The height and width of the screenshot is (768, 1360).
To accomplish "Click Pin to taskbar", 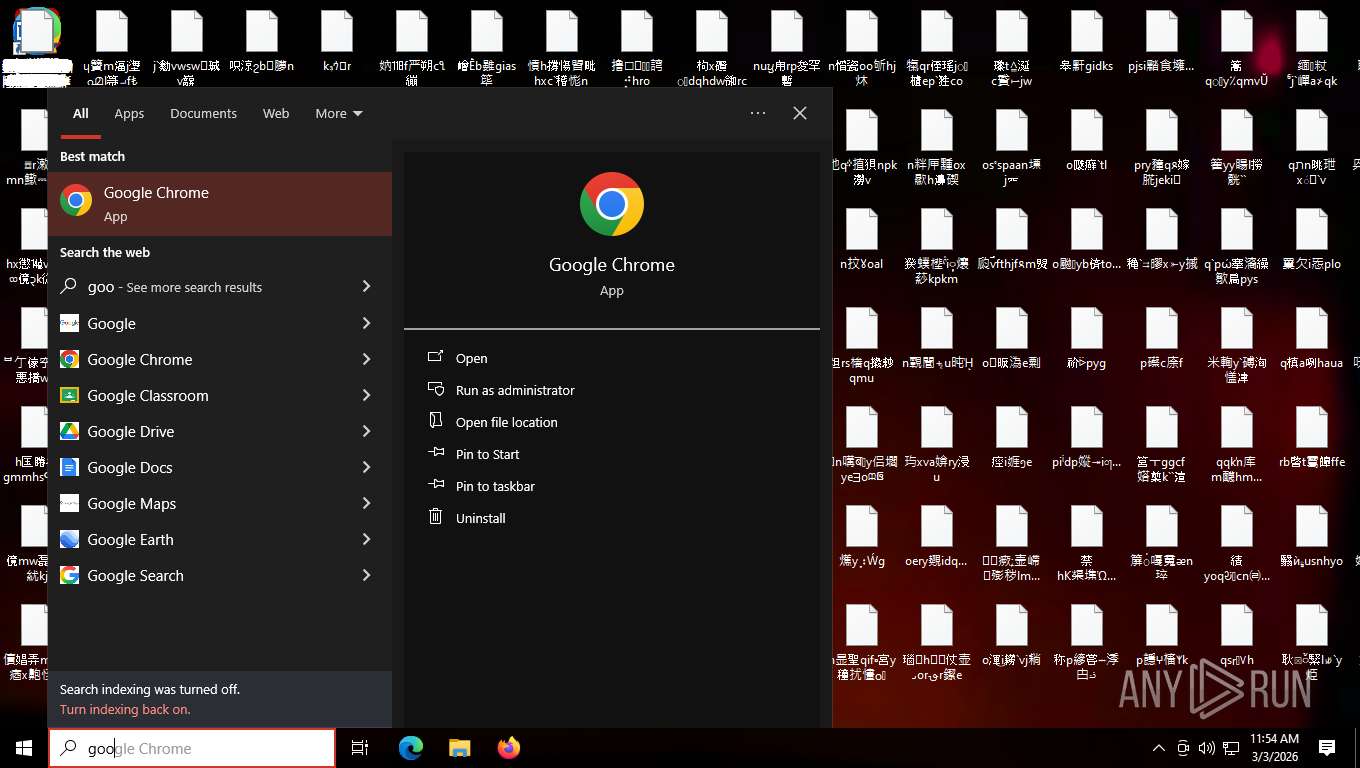I will point(495,486).
